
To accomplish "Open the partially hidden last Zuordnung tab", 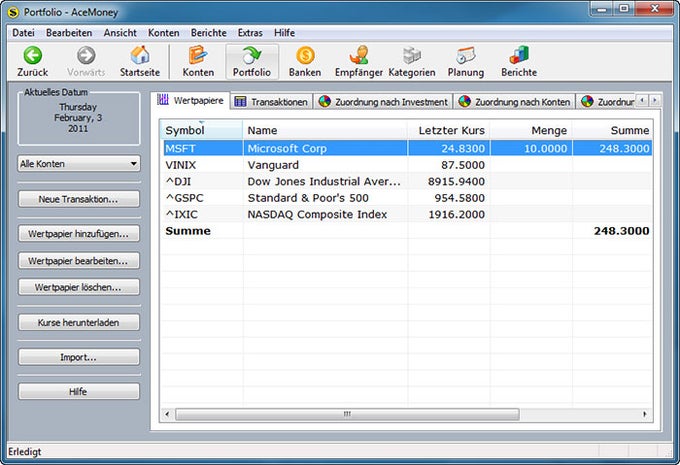I will click(606, 102).
